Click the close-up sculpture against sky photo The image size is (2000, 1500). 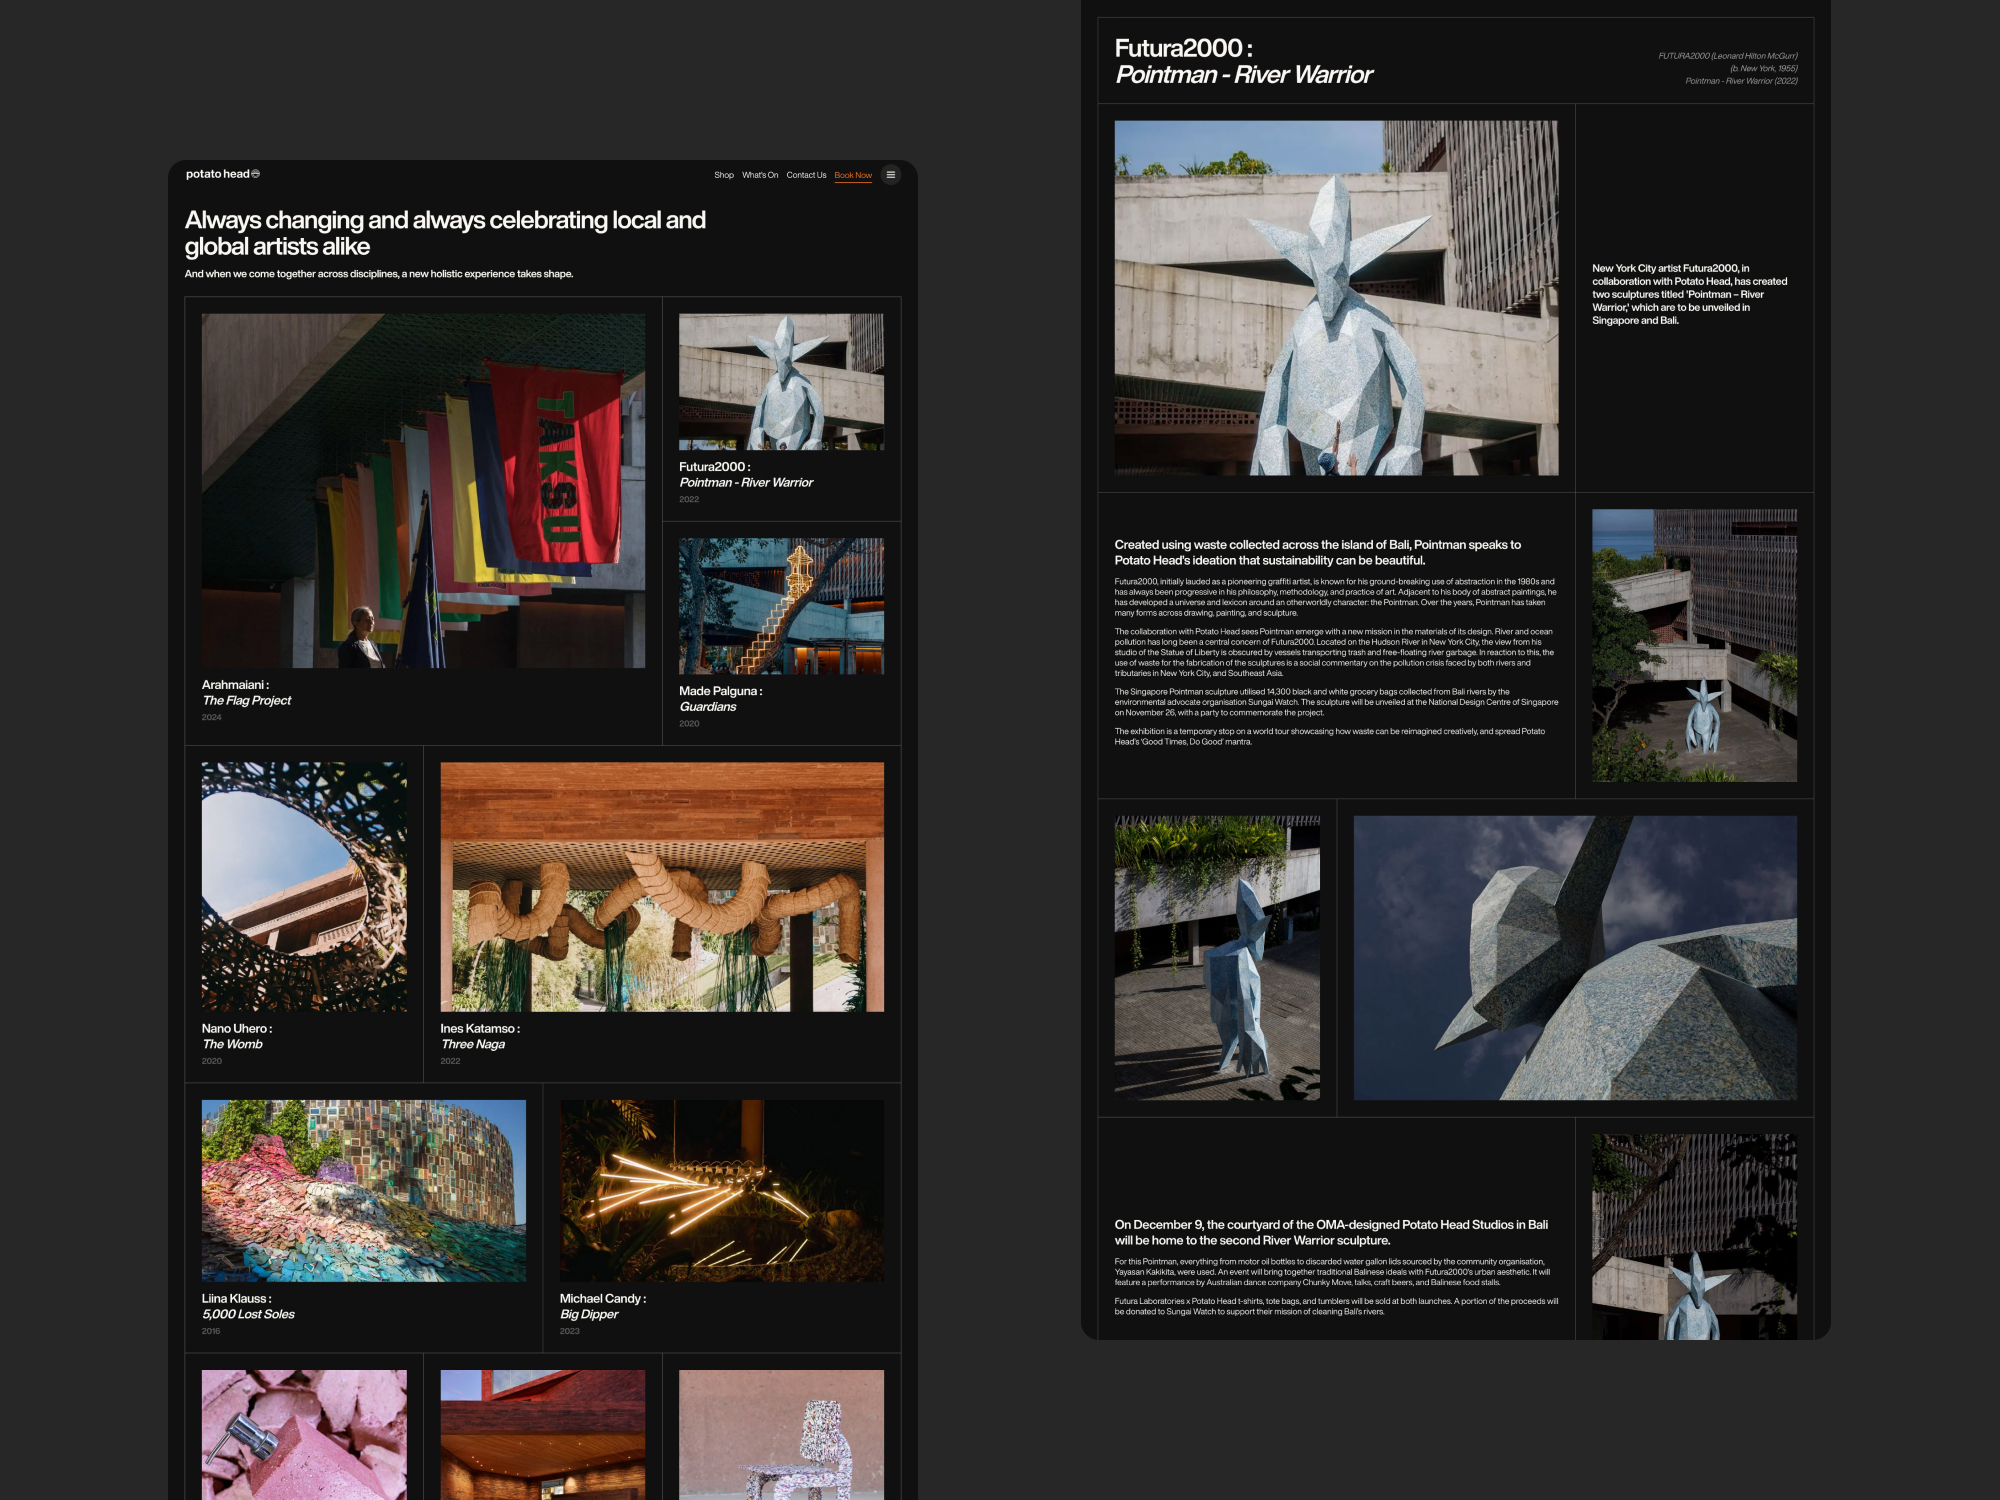(1575, 958)
